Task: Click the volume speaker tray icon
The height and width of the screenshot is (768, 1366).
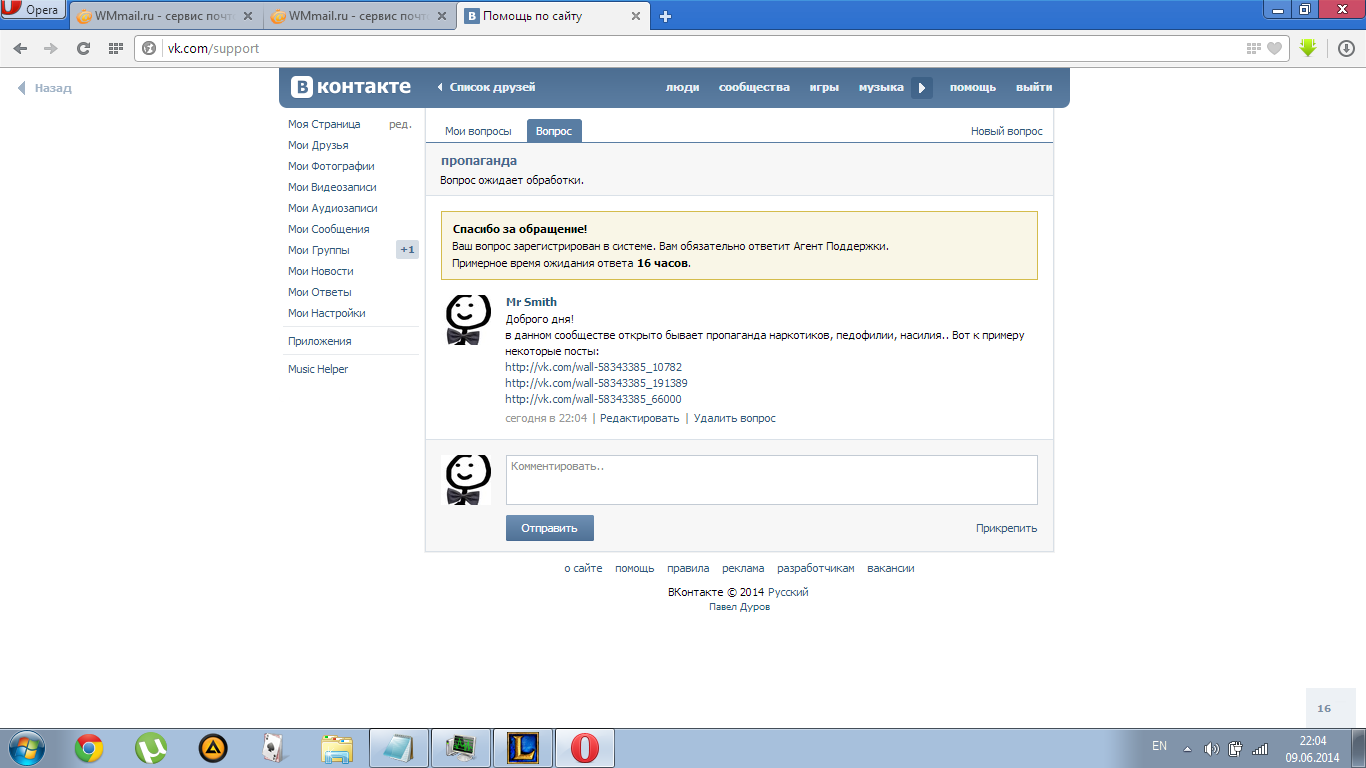Action: click(1211, 748)
